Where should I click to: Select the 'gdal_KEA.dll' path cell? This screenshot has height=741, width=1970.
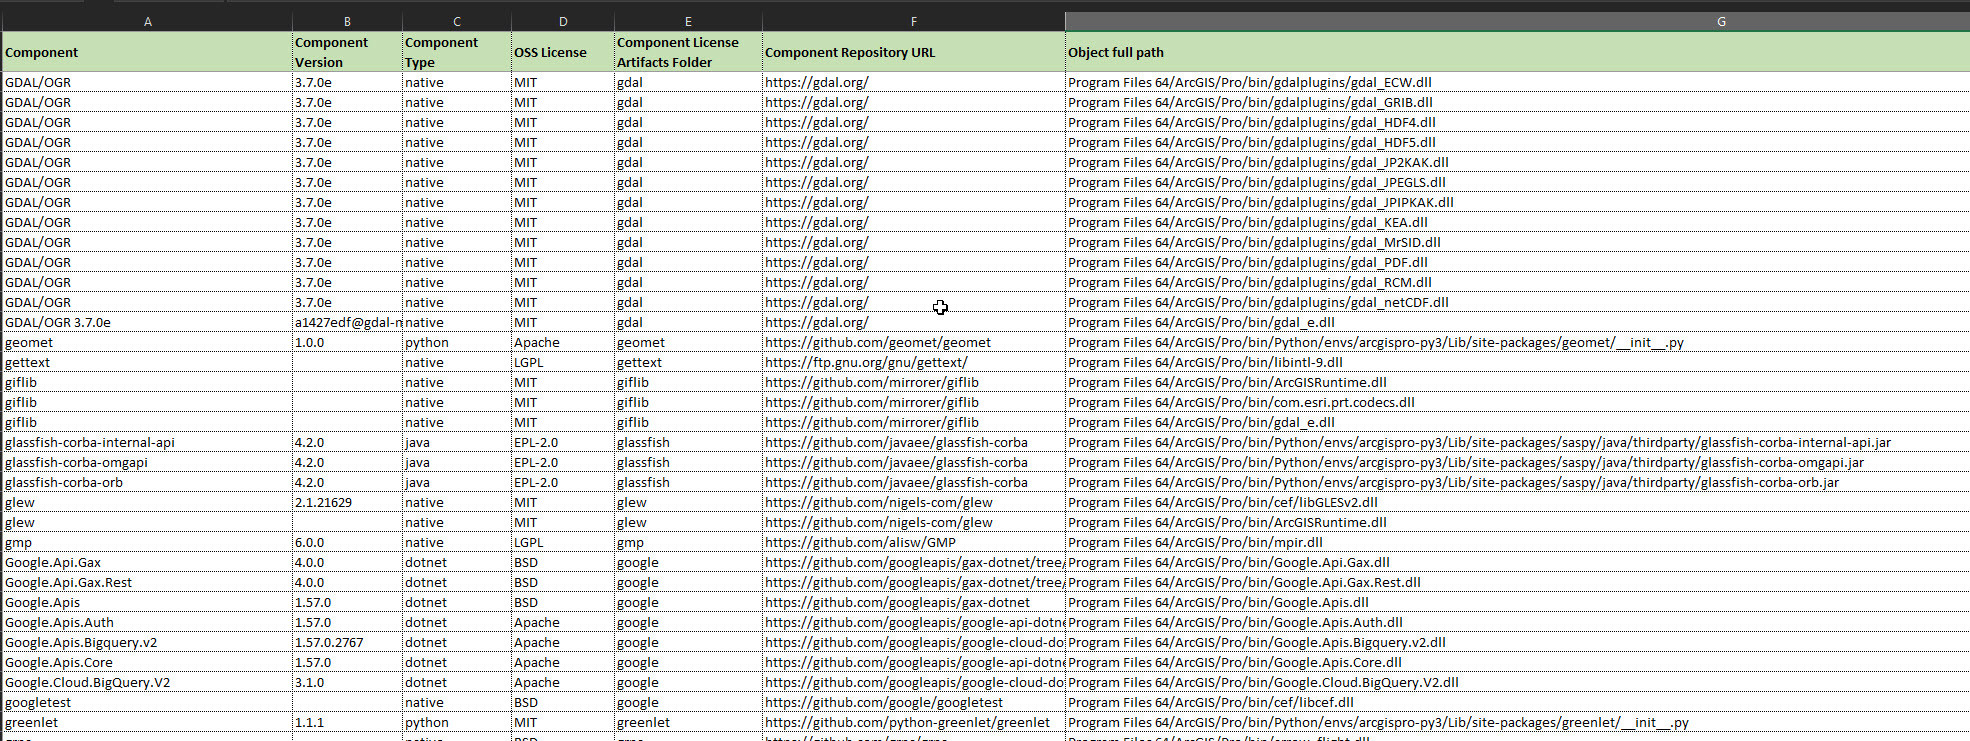[x=1518, y=222]
